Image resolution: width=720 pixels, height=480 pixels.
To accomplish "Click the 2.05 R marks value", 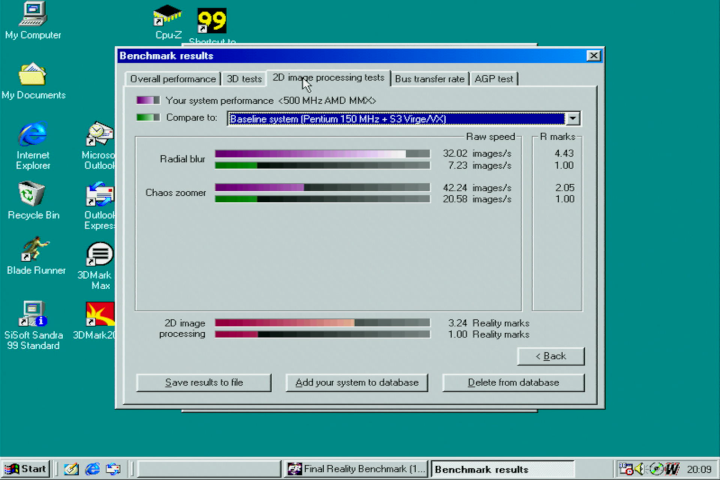I will coord(564,188).
